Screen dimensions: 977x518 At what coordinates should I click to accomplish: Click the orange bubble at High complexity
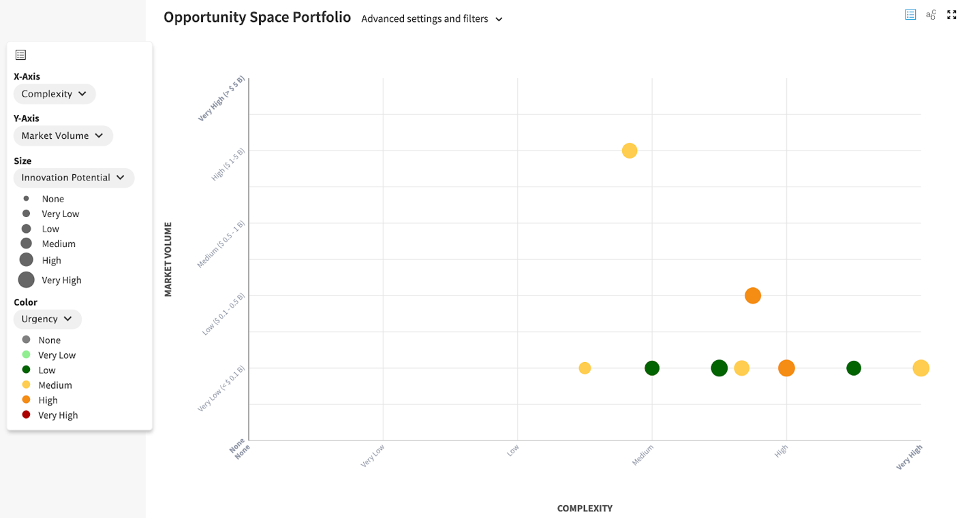[786, 368]
